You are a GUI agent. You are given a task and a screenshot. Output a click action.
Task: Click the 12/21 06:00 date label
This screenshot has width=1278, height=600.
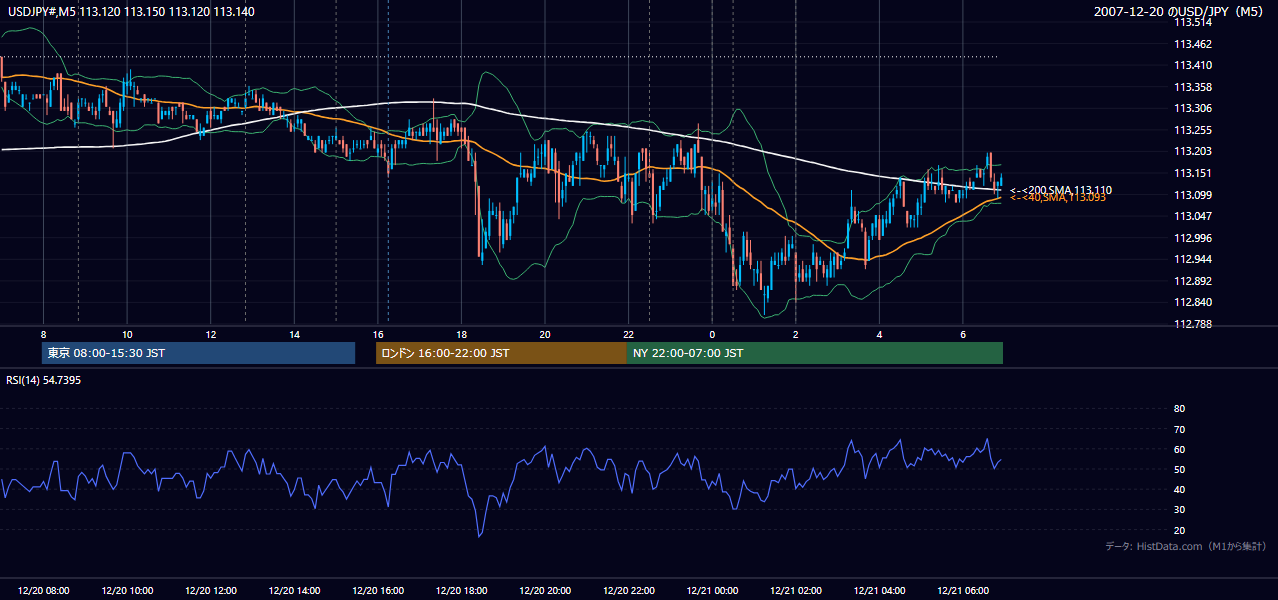pos(962,591)
